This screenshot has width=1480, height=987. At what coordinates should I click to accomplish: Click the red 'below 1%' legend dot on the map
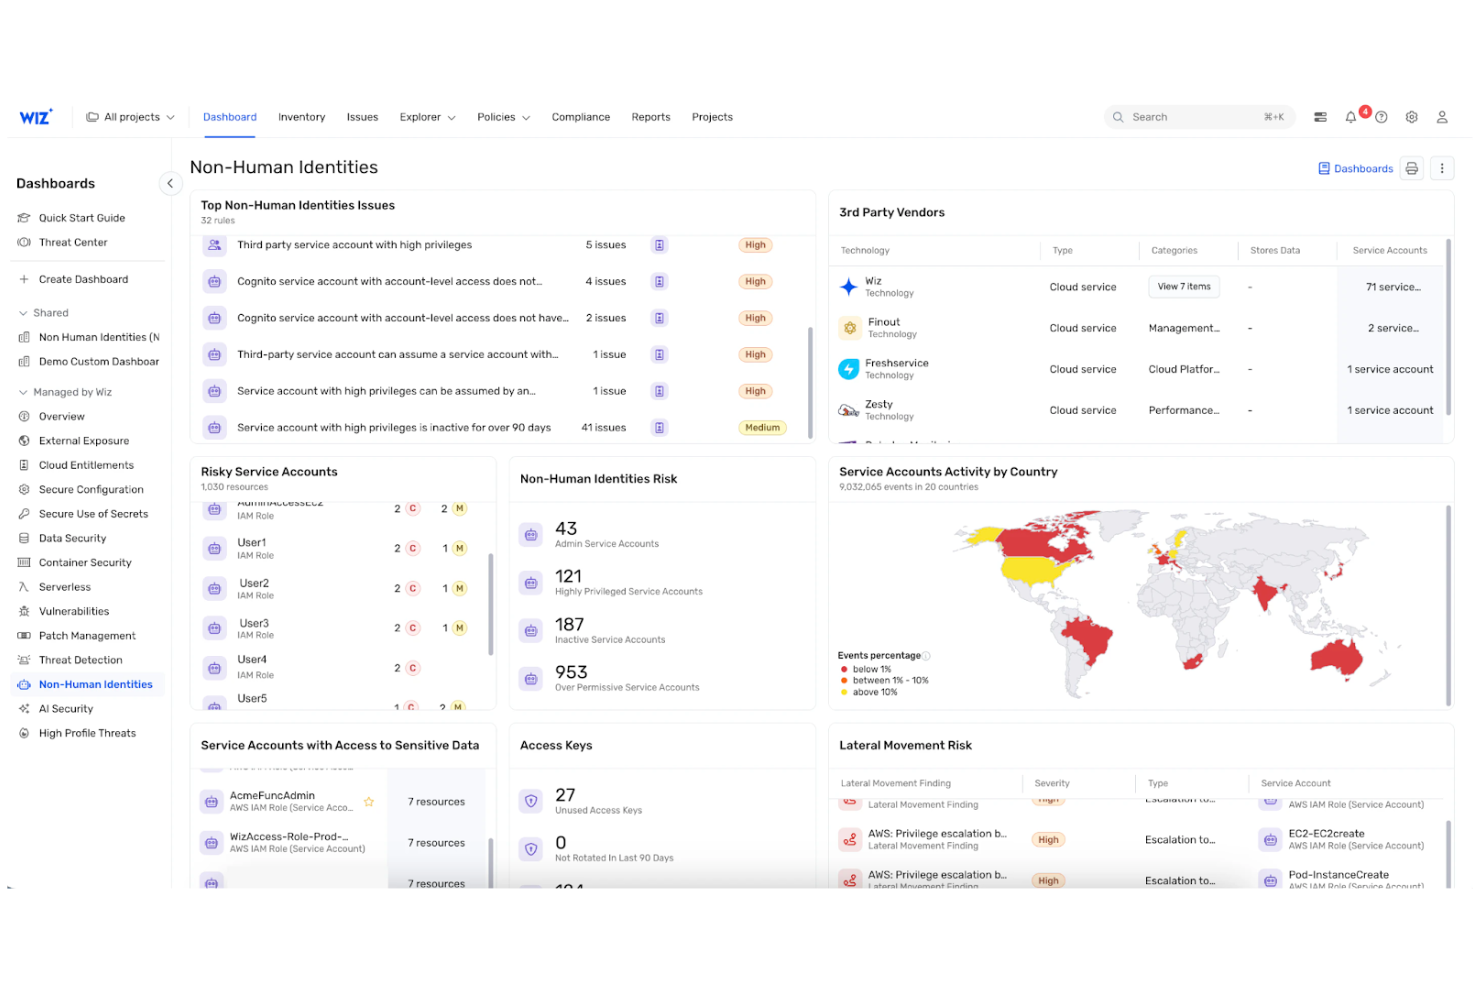pyautogui.click(x=846, y=669)
